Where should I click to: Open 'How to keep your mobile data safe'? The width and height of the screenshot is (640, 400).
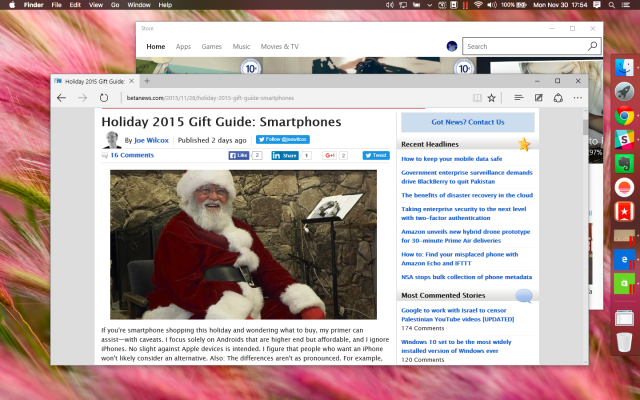tap(451, 159)
